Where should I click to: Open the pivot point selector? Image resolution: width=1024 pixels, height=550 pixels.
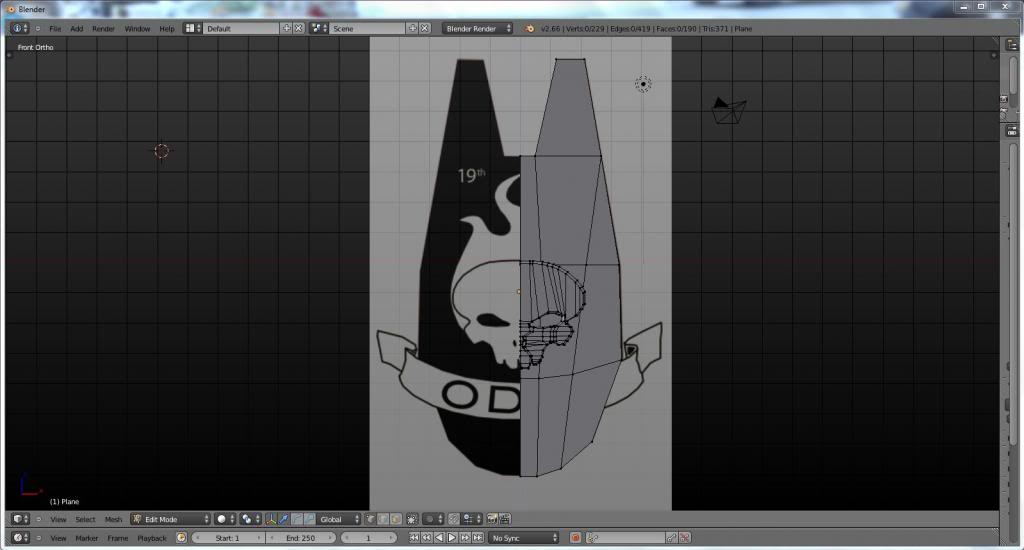coord(249,519)
